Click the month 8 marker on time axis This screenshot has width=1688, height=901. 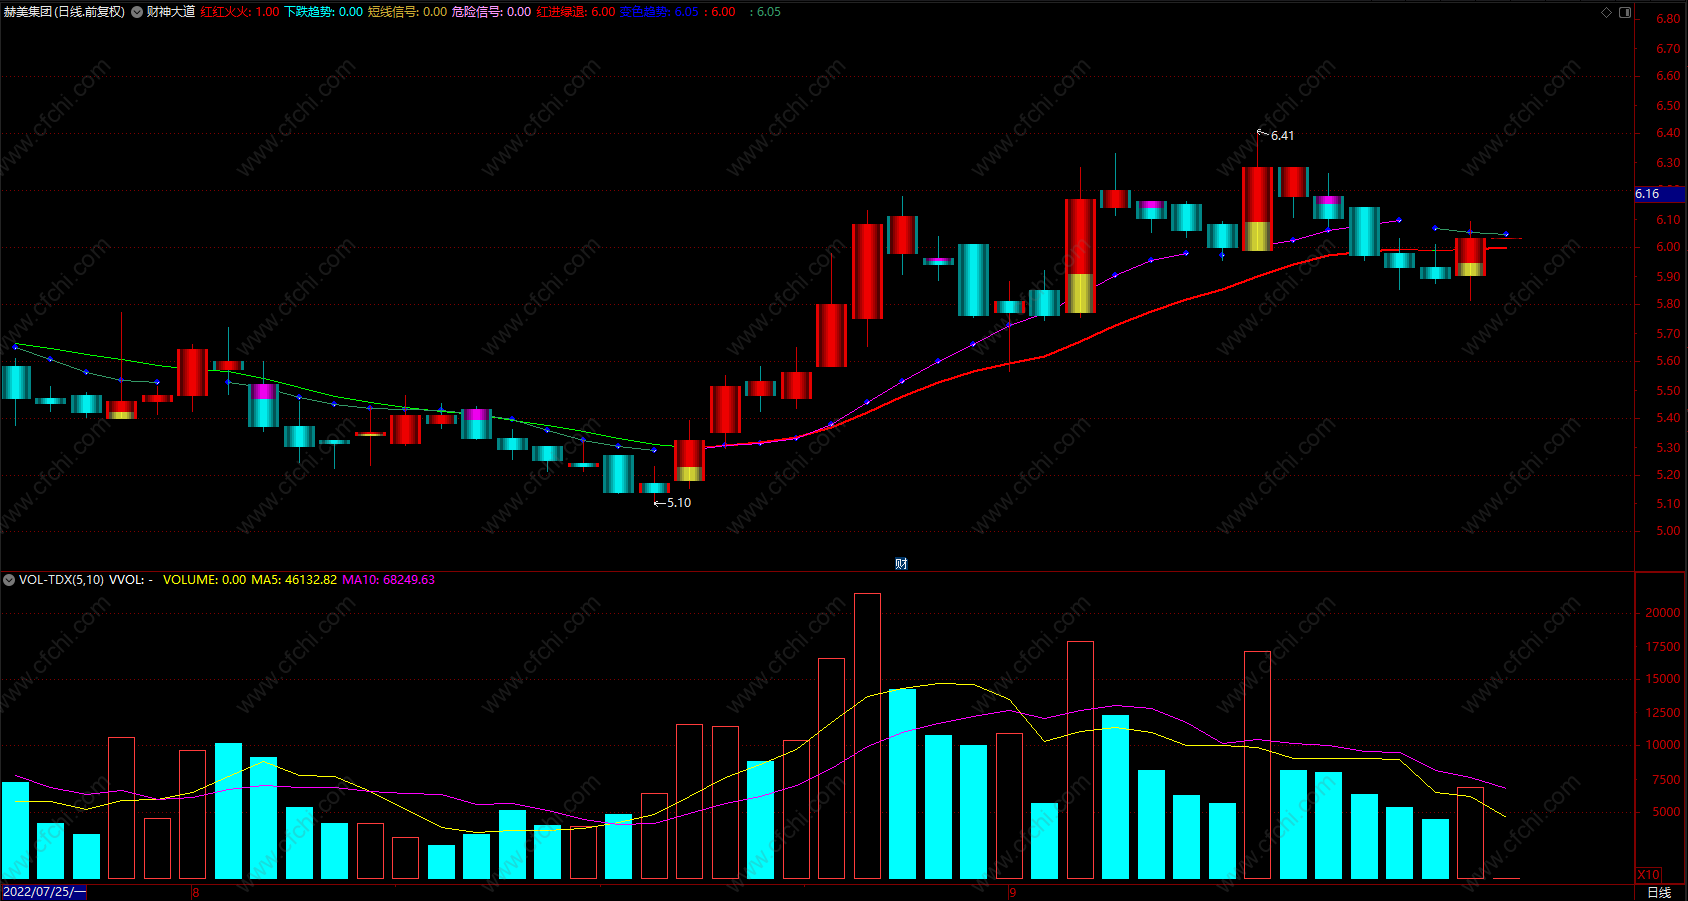click(x=196, y=892)
